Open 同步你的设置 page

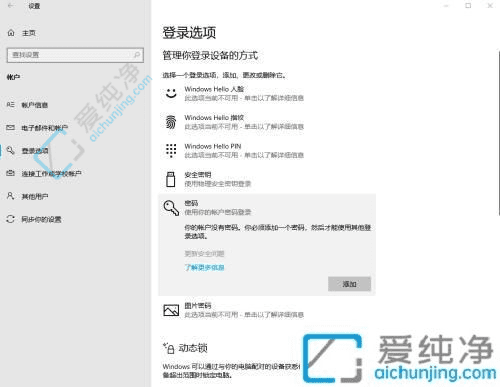41,219
